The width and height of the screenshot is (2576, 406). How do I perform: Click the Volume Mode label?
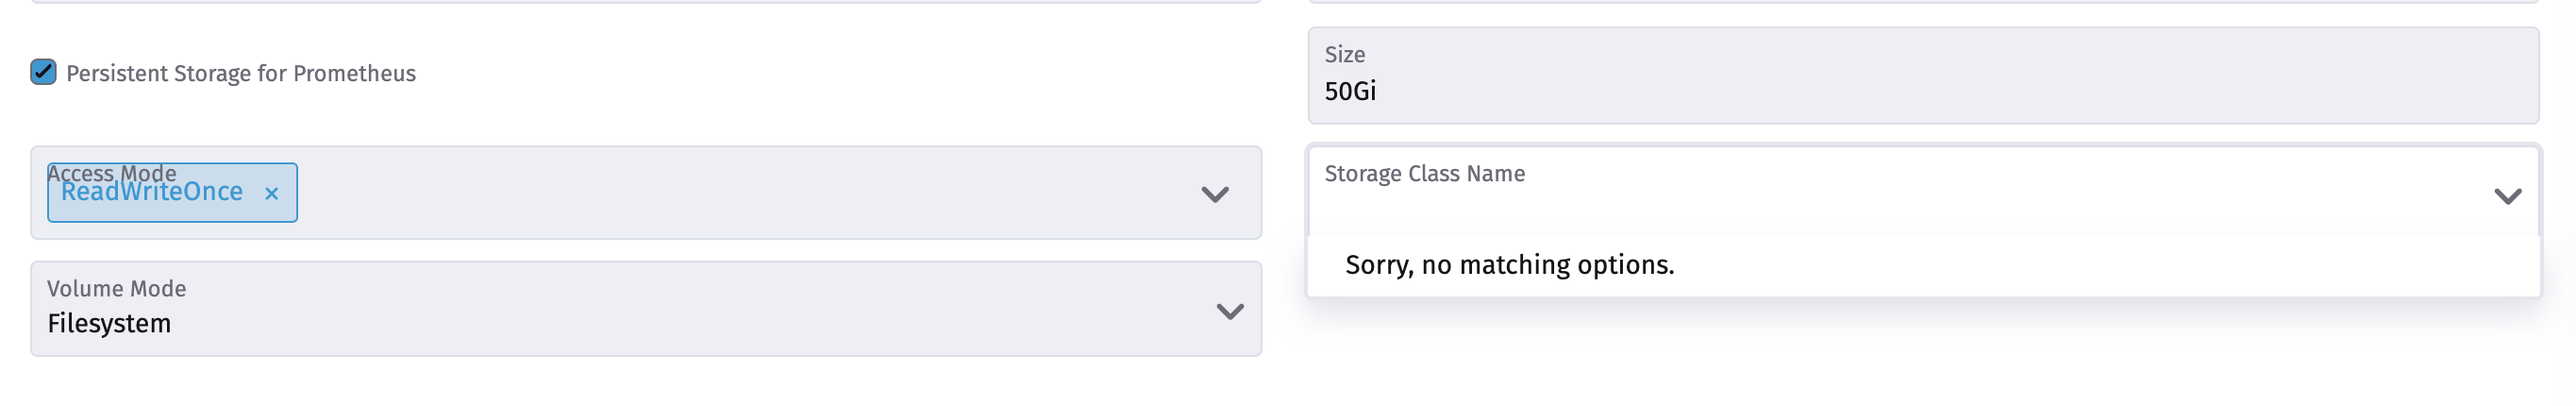pyautogui.click(x=116, y=289)
